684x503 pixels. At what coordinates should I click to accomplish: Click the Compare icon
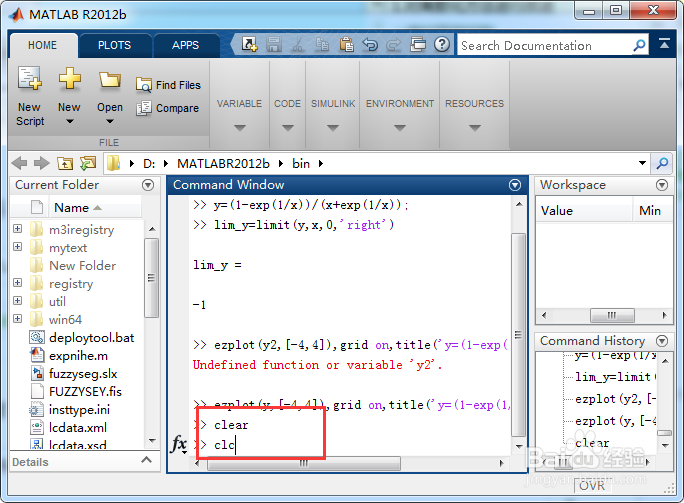pos(144,108)
